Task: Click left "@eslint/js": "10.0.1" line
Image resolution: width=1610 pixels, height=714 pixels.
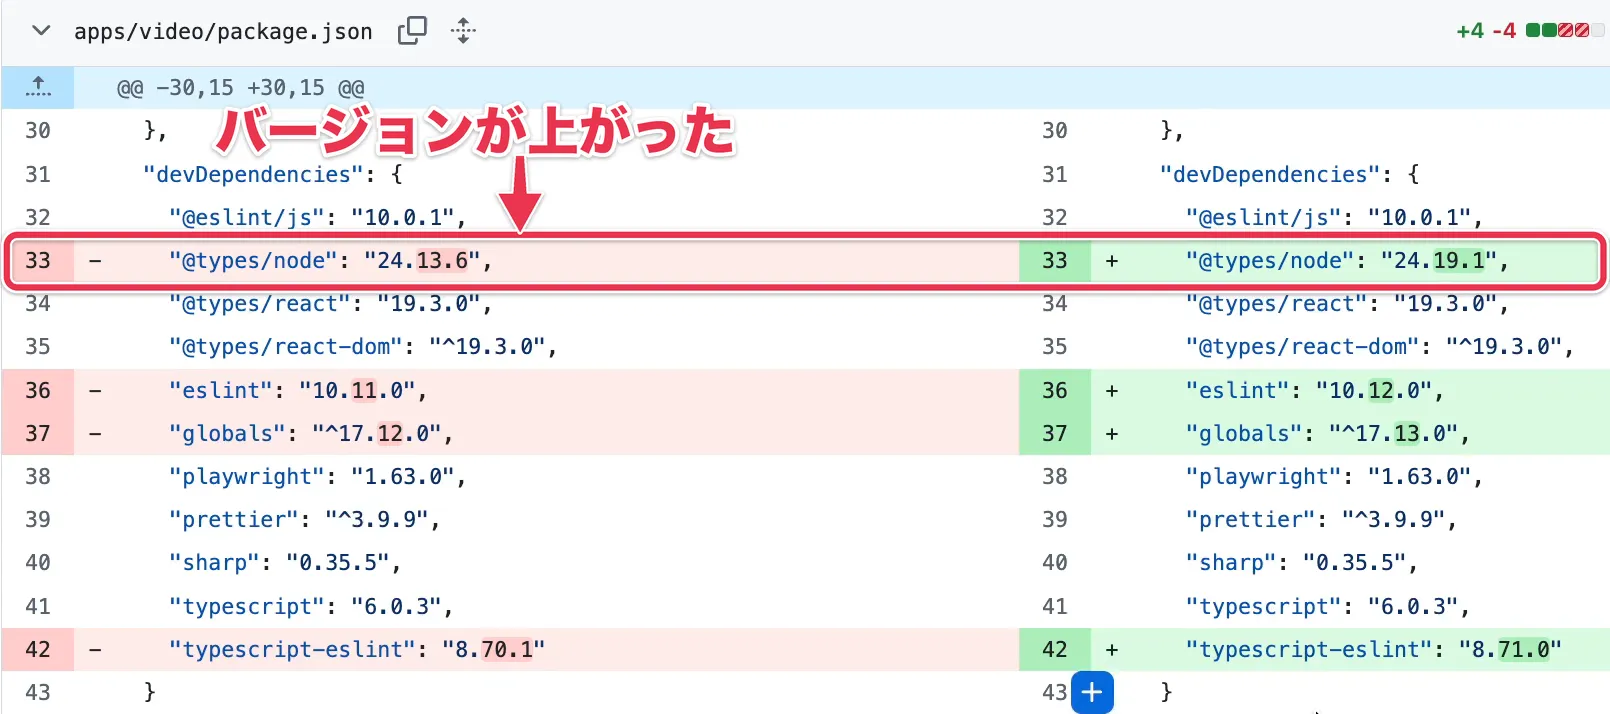Action: click(x=317, y=218)
